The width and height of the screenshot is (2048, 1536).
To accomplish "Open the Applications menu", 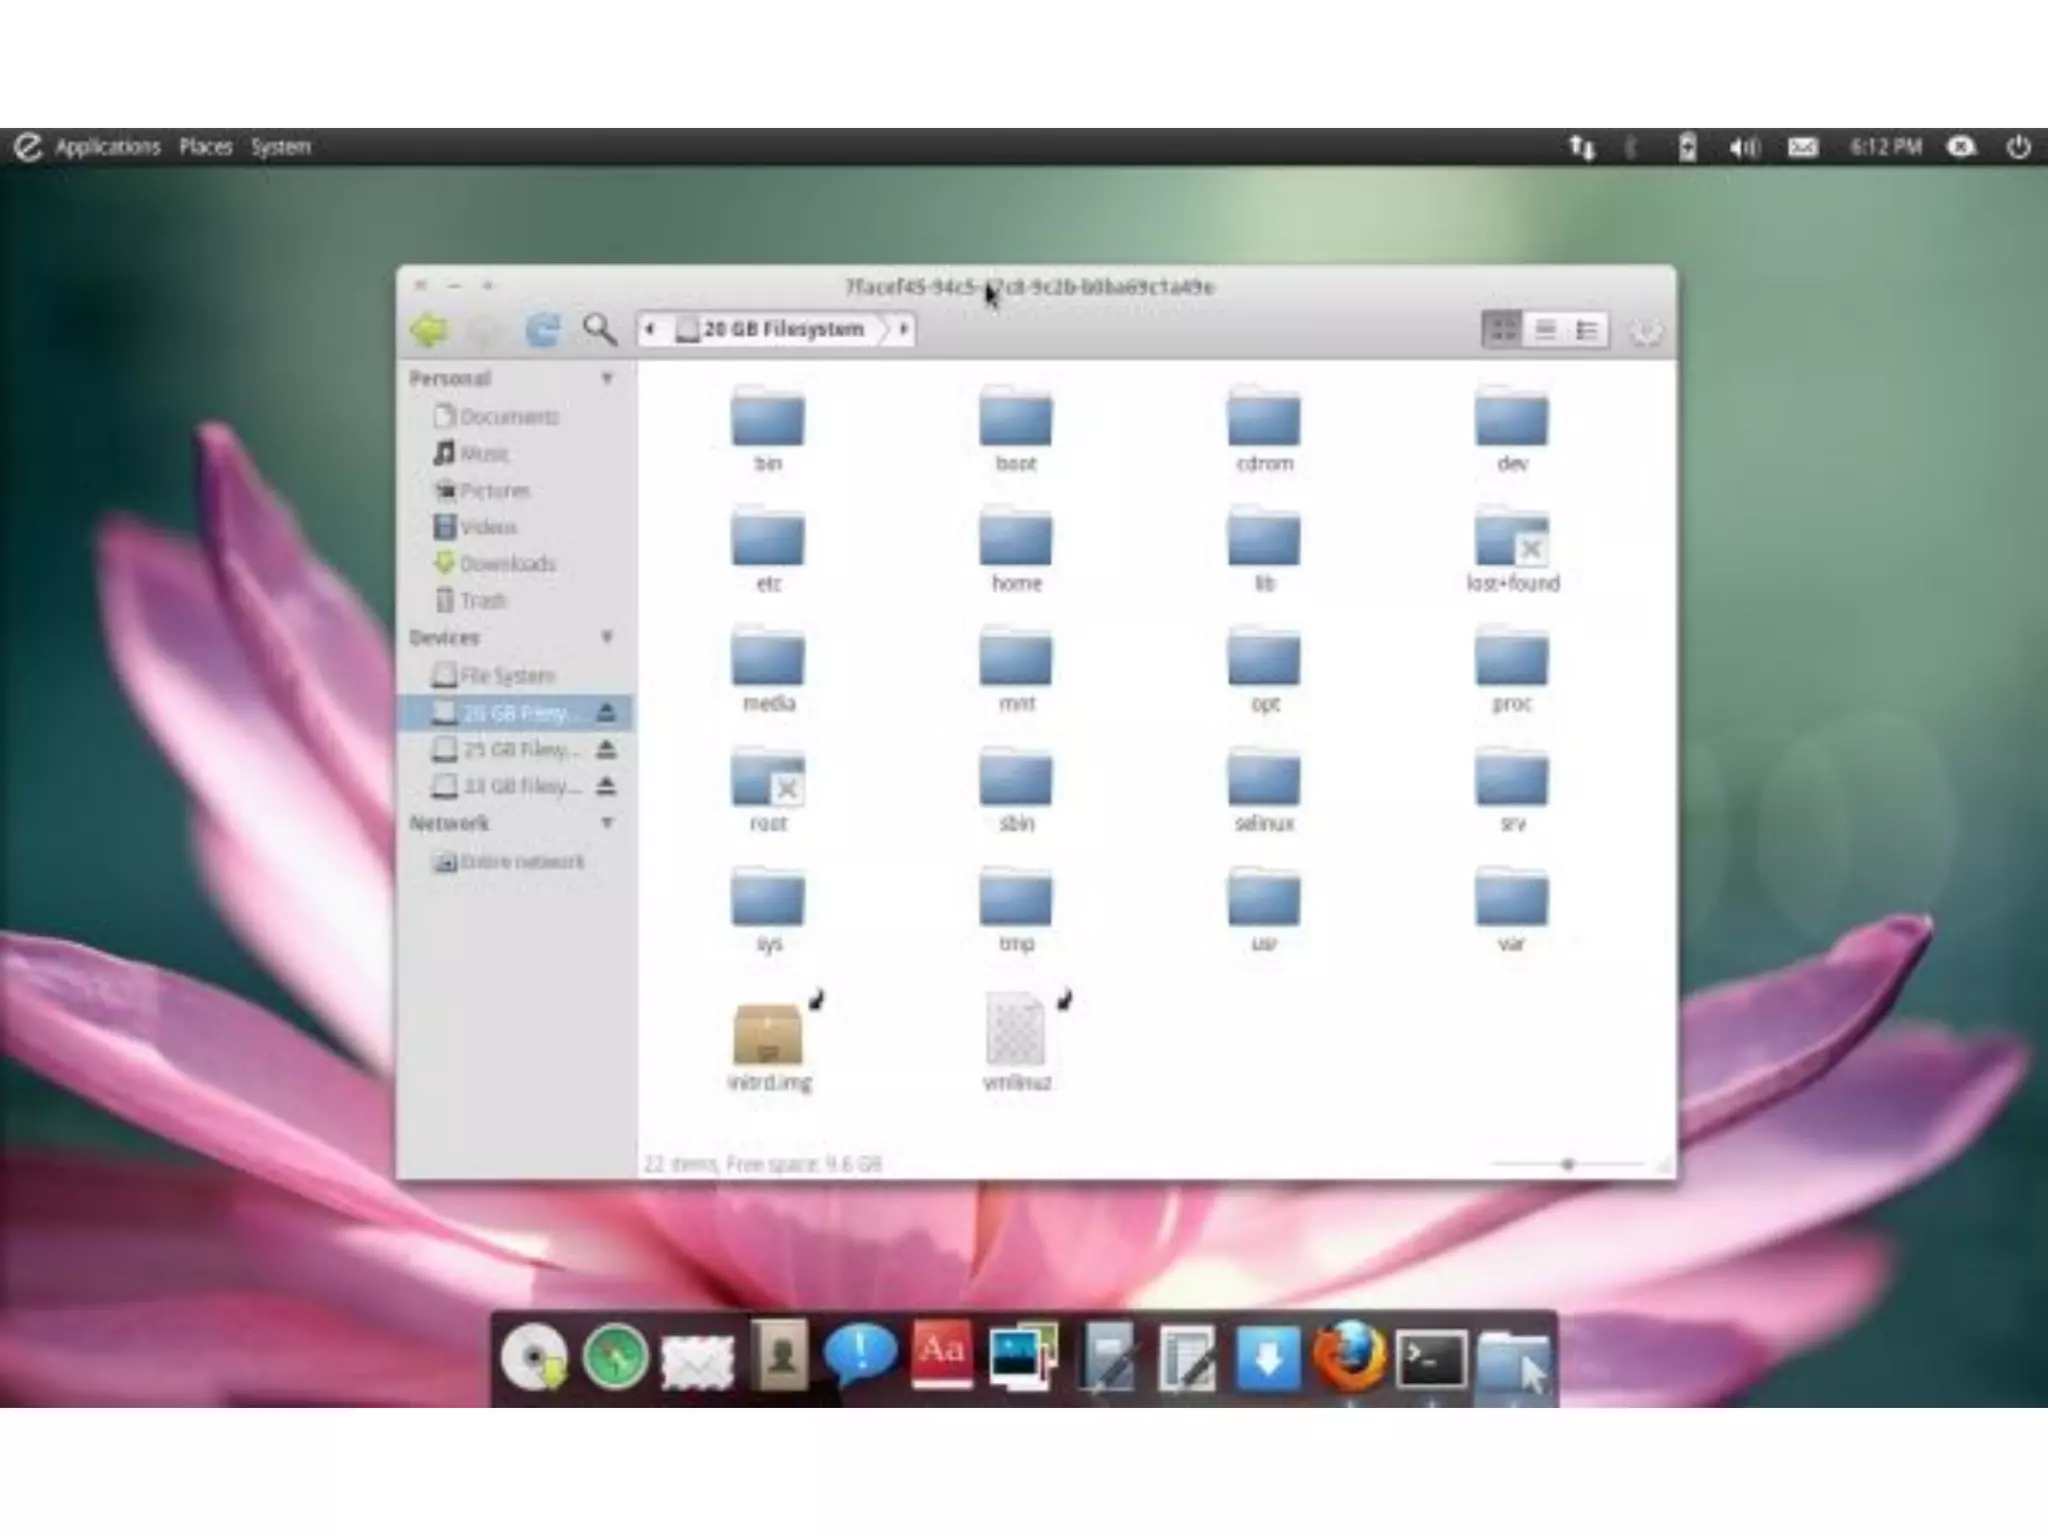I will click(107, 147).
